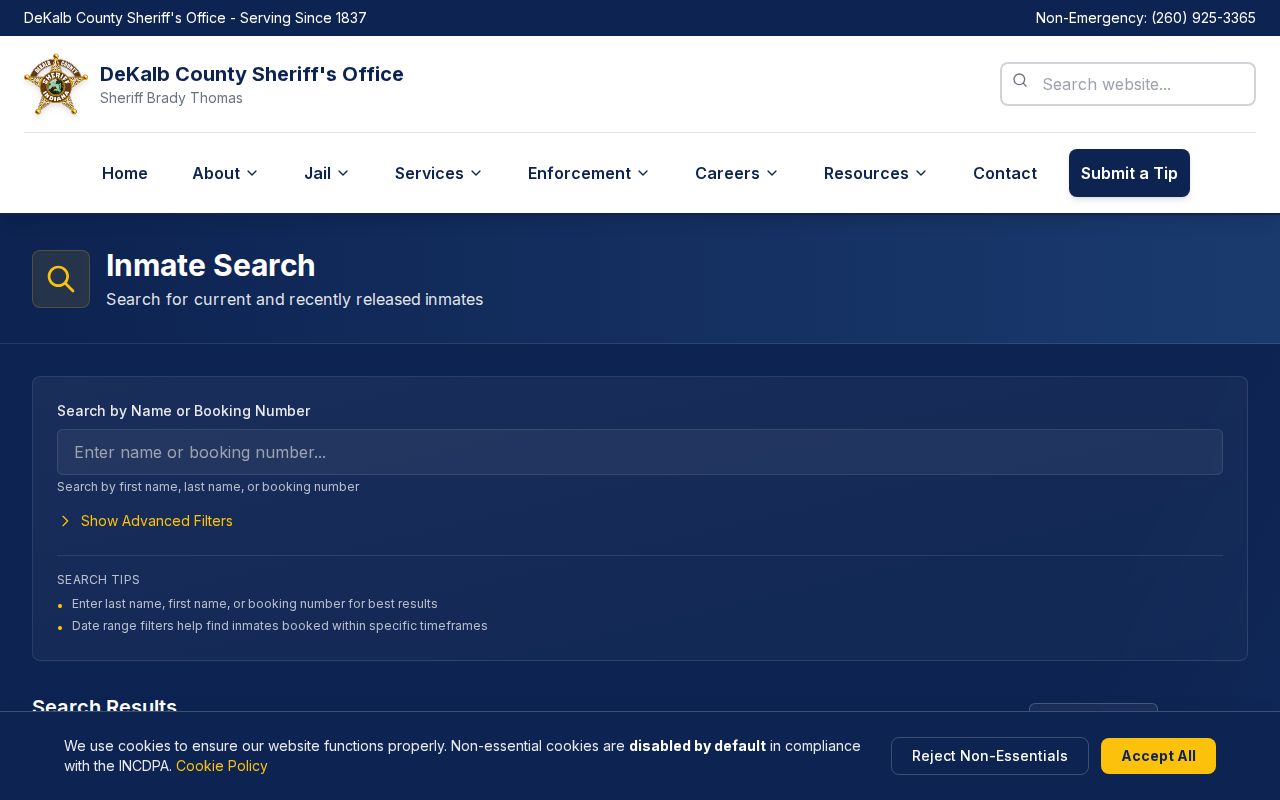Click the DeKalb County Sheriff's Office title
This screenshot has width=1280, height=800.
click(x=252, y=74)
